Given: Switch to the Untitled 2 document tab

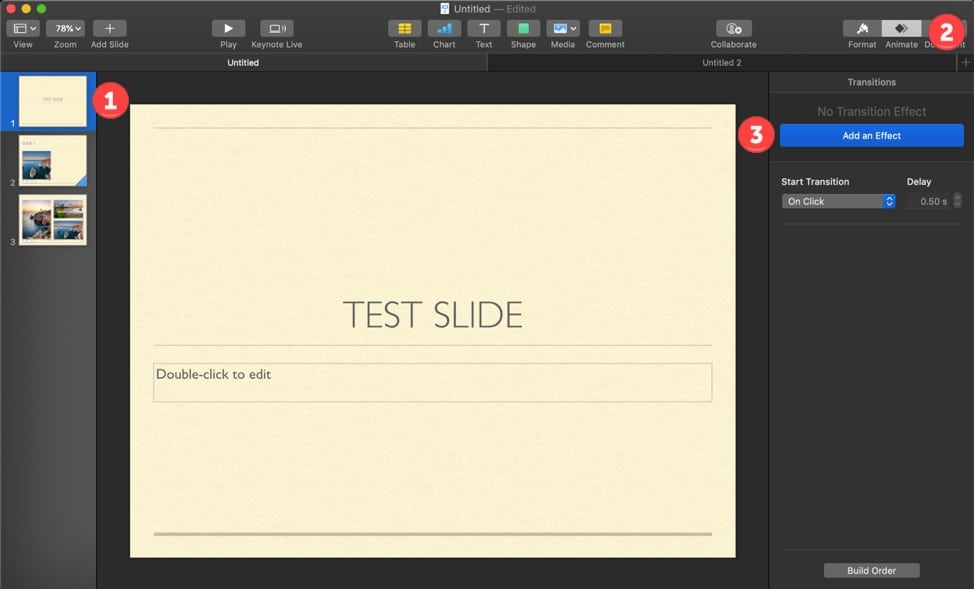Looking at the screenshot, I should click(722, 62).
